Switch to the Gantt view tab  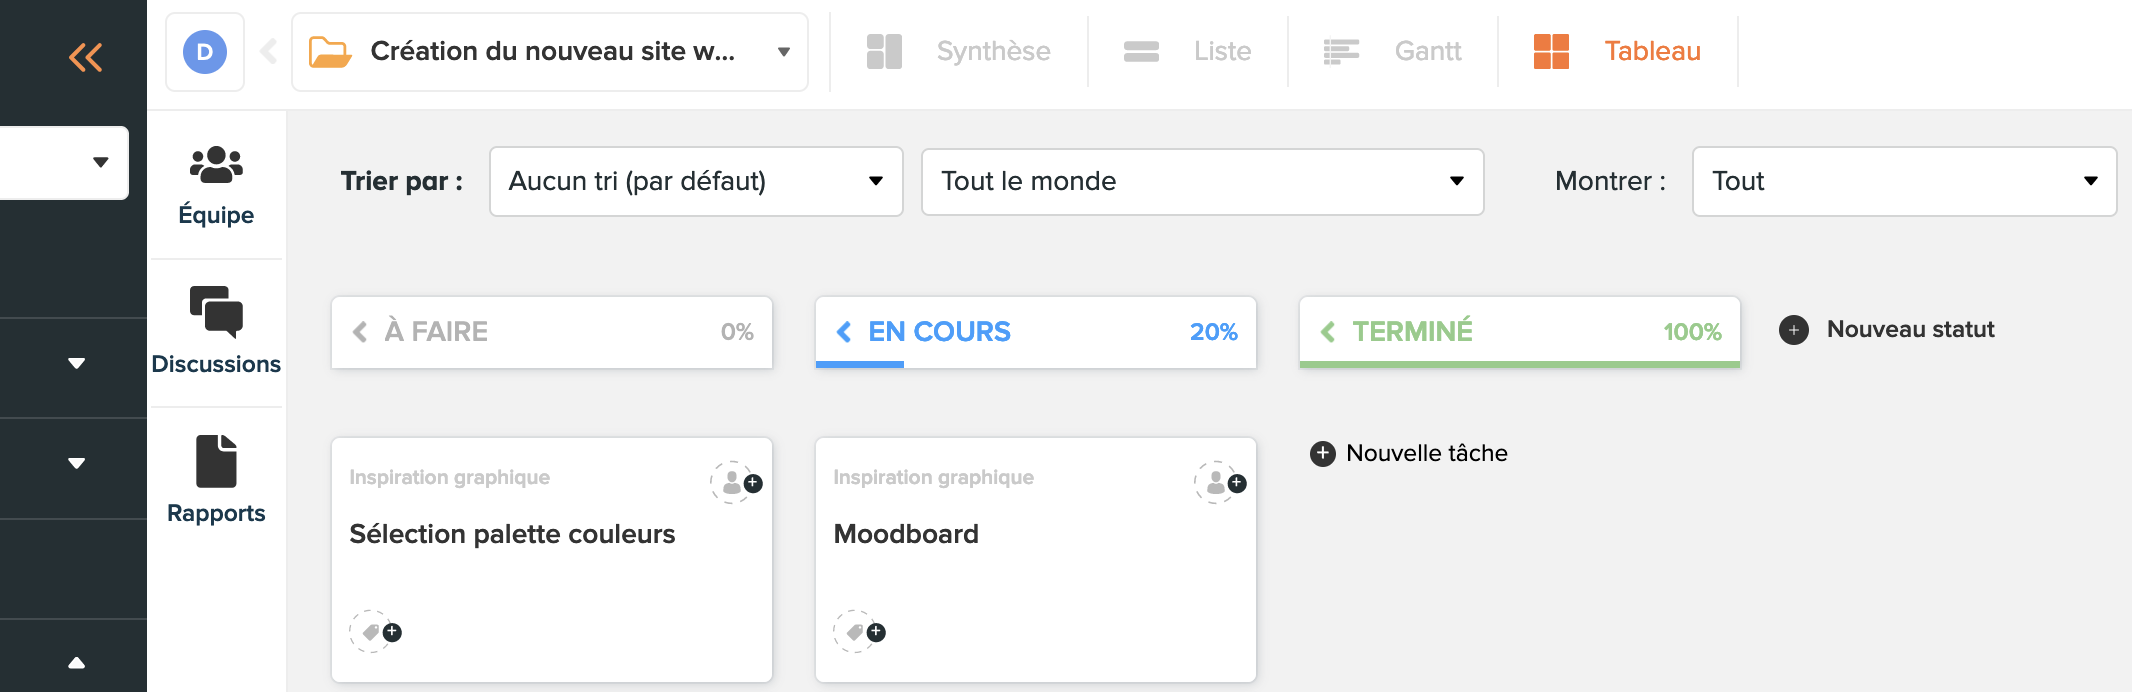pos(1393,52)
